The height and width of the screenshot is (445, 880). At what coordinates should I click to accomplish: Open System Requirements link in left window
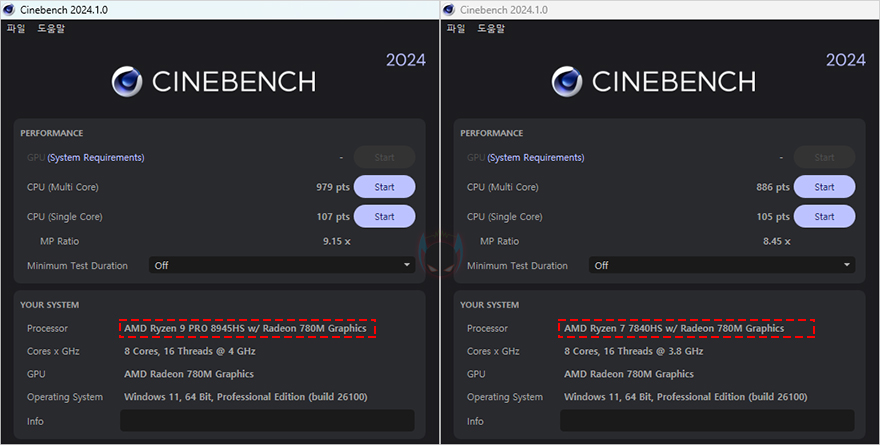tap(96, 158)
